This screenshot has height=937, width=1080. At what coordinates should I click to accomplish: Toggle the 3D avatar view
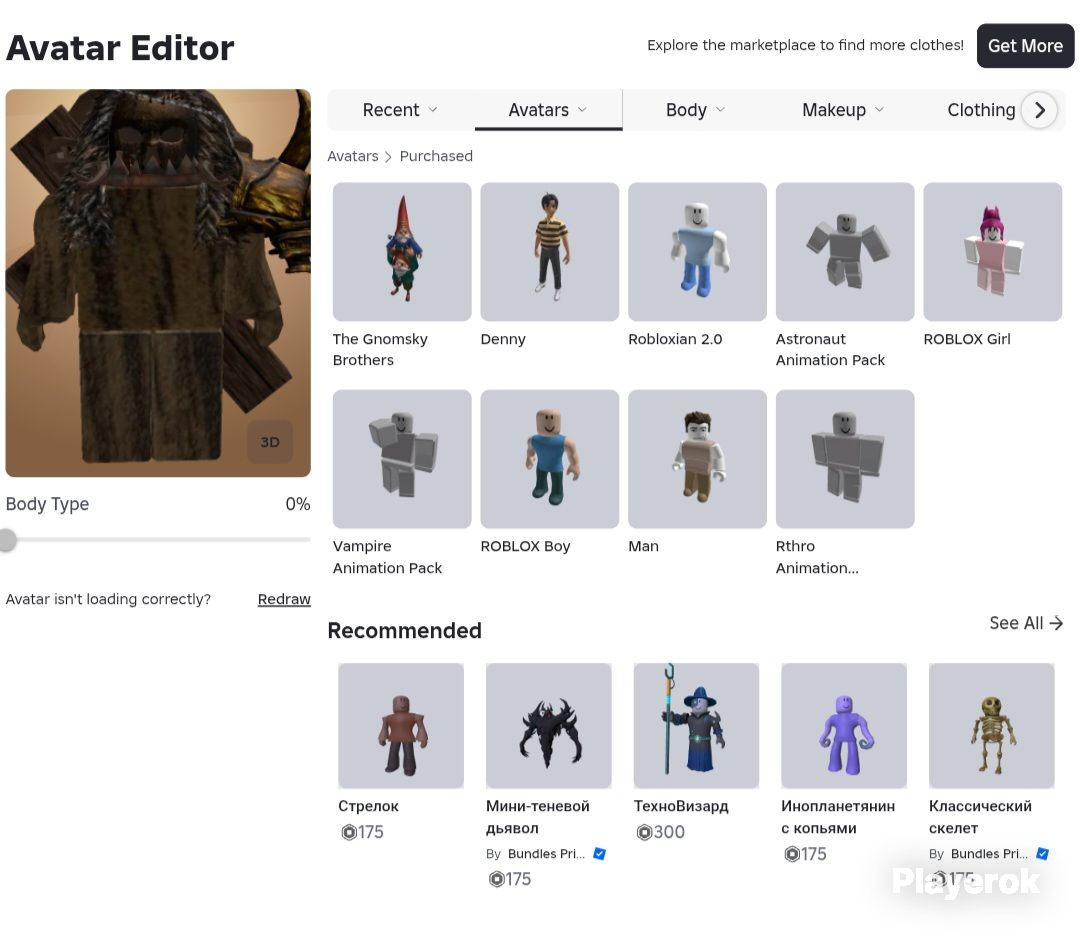[270, 442]
